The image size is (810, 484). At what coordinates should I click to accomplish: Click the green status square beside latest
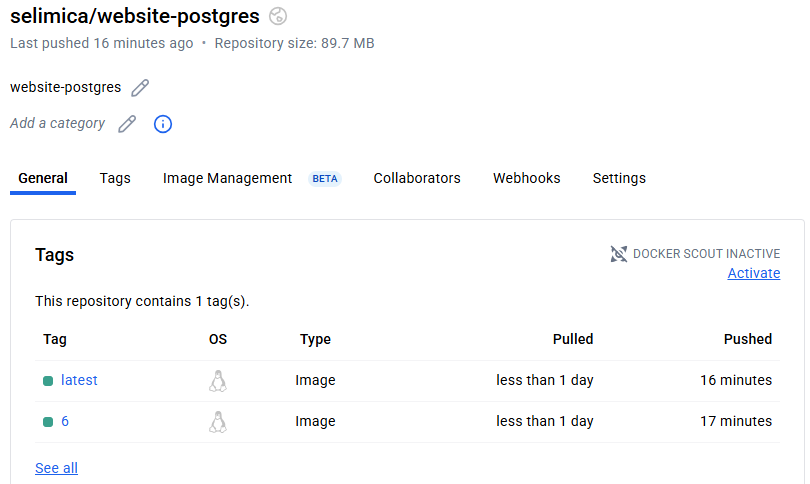[x=48, y=381]
